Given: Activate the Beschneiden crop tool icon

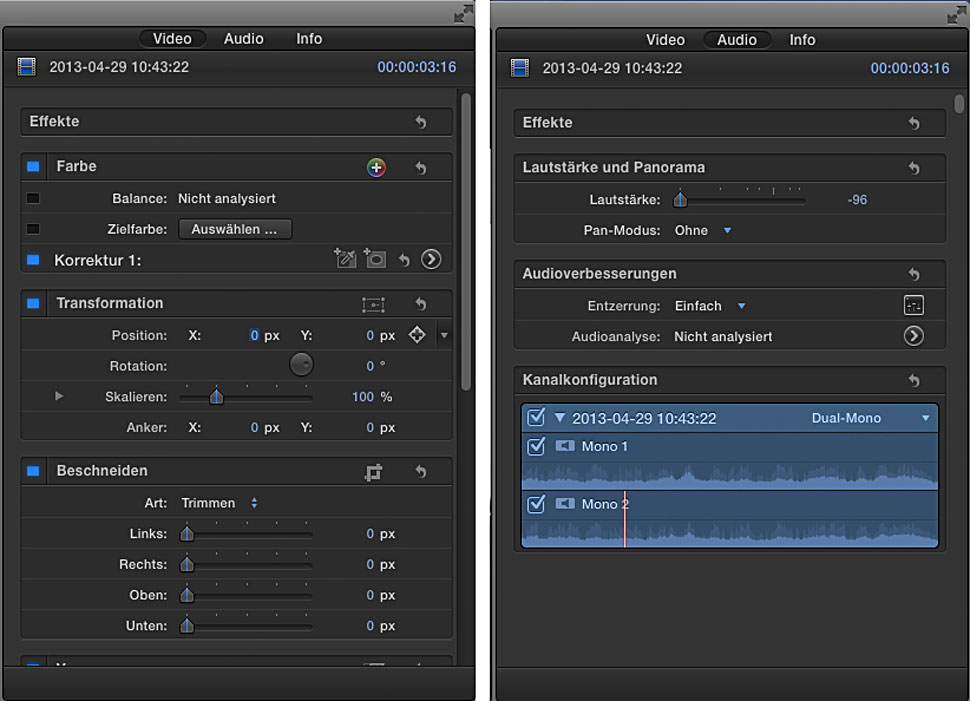Looking at the screenshot, I should [x=373, y=472].
